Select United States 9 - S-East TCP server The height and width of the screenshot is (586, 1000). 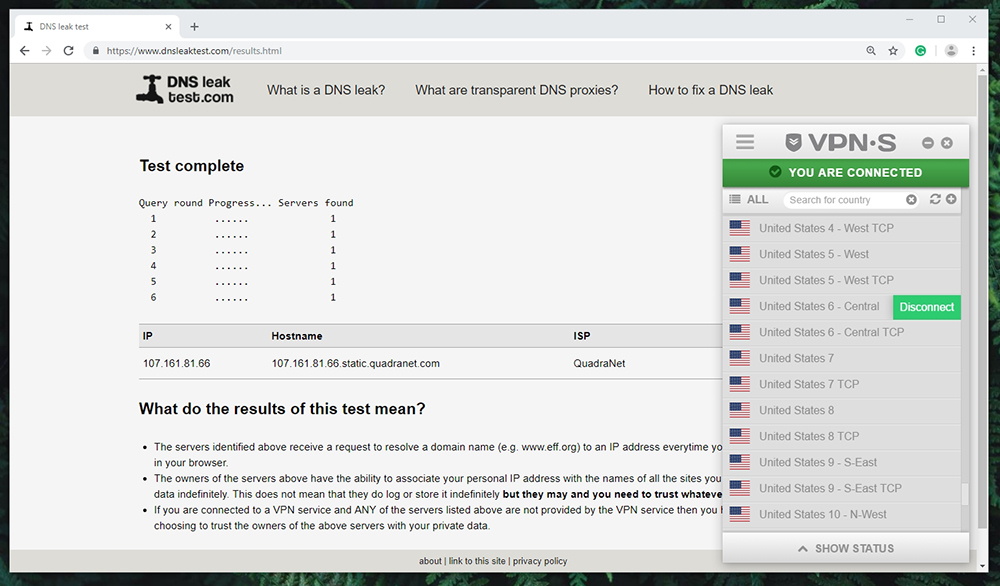tap(843, 488)
